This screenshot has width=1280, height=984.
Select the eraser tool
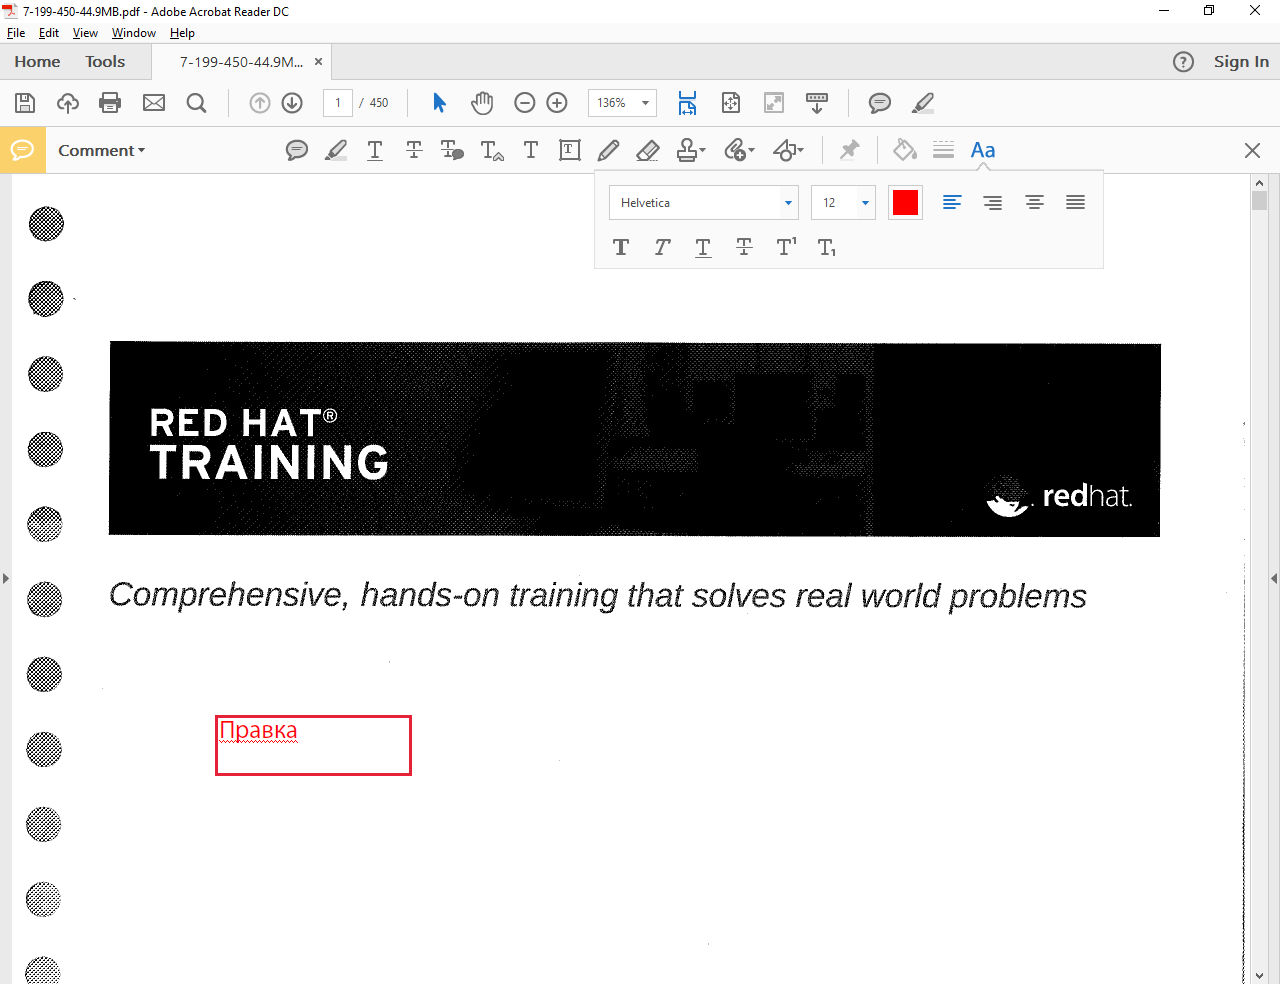tap(647, 150)
